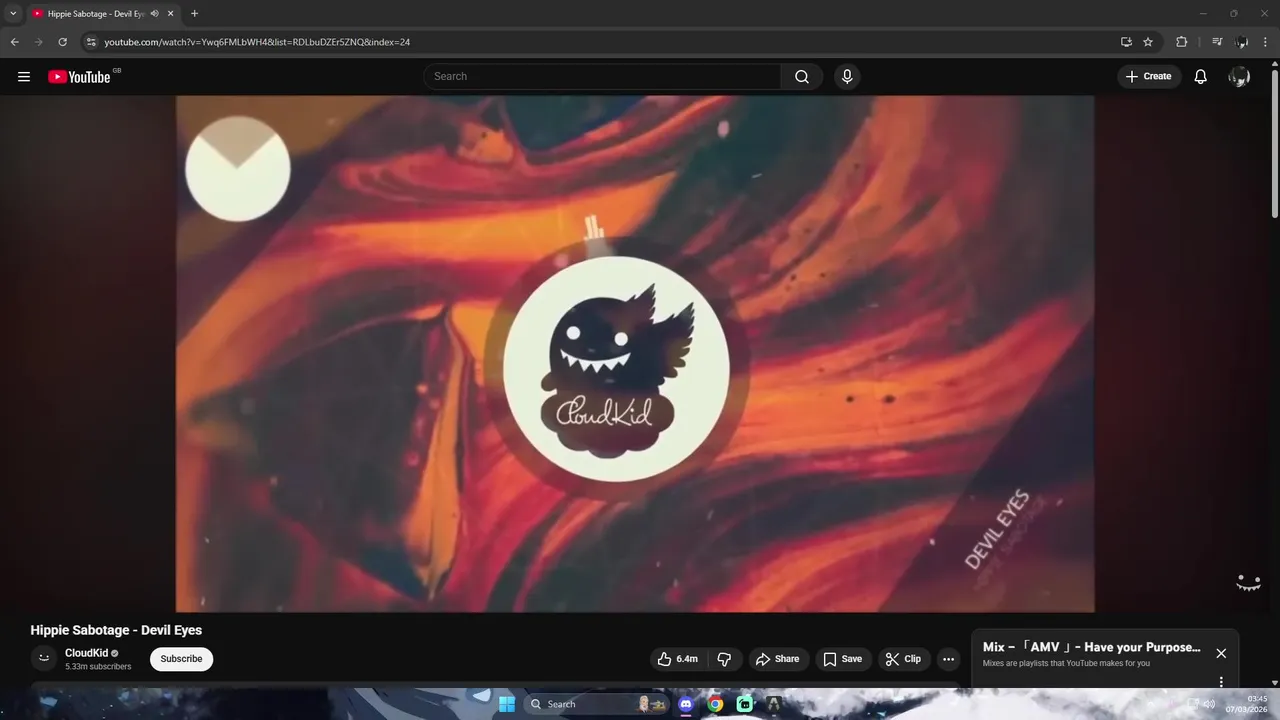Open Chrome three-dot menu
The image size is (1280, 720).
1266,42
